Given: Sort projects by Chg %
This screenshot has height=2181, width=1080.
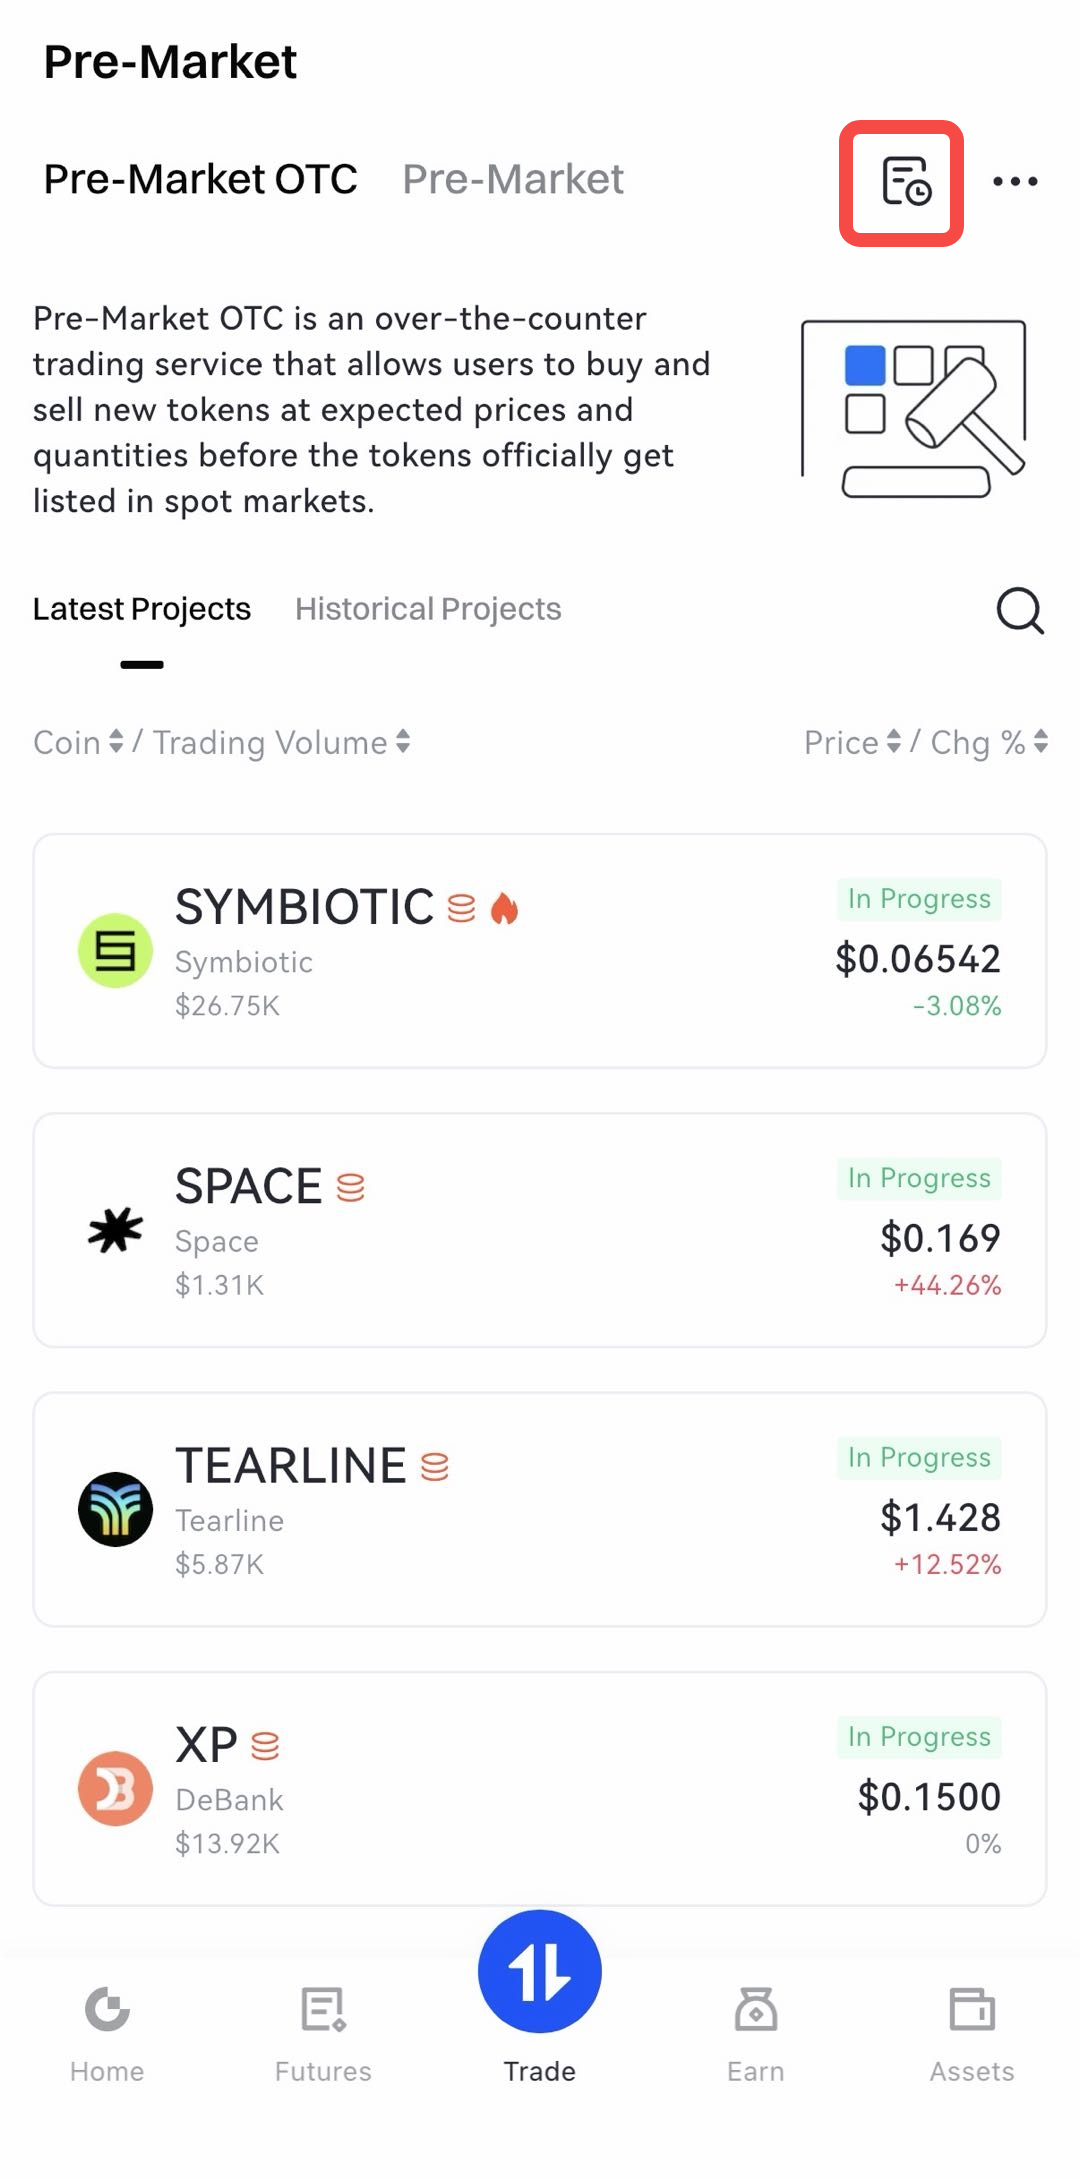Looking at the screenshot, I should [989, 742].
